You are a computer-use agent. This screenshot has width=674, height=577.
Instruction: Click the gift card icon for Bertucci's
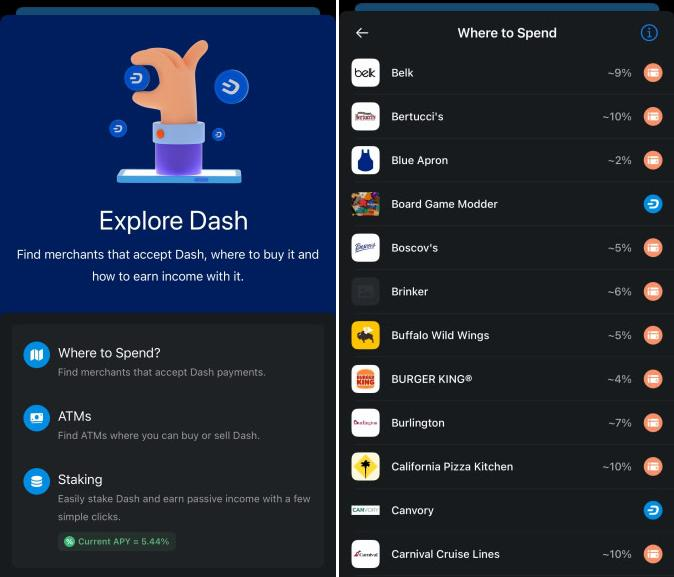pos(653,117)
